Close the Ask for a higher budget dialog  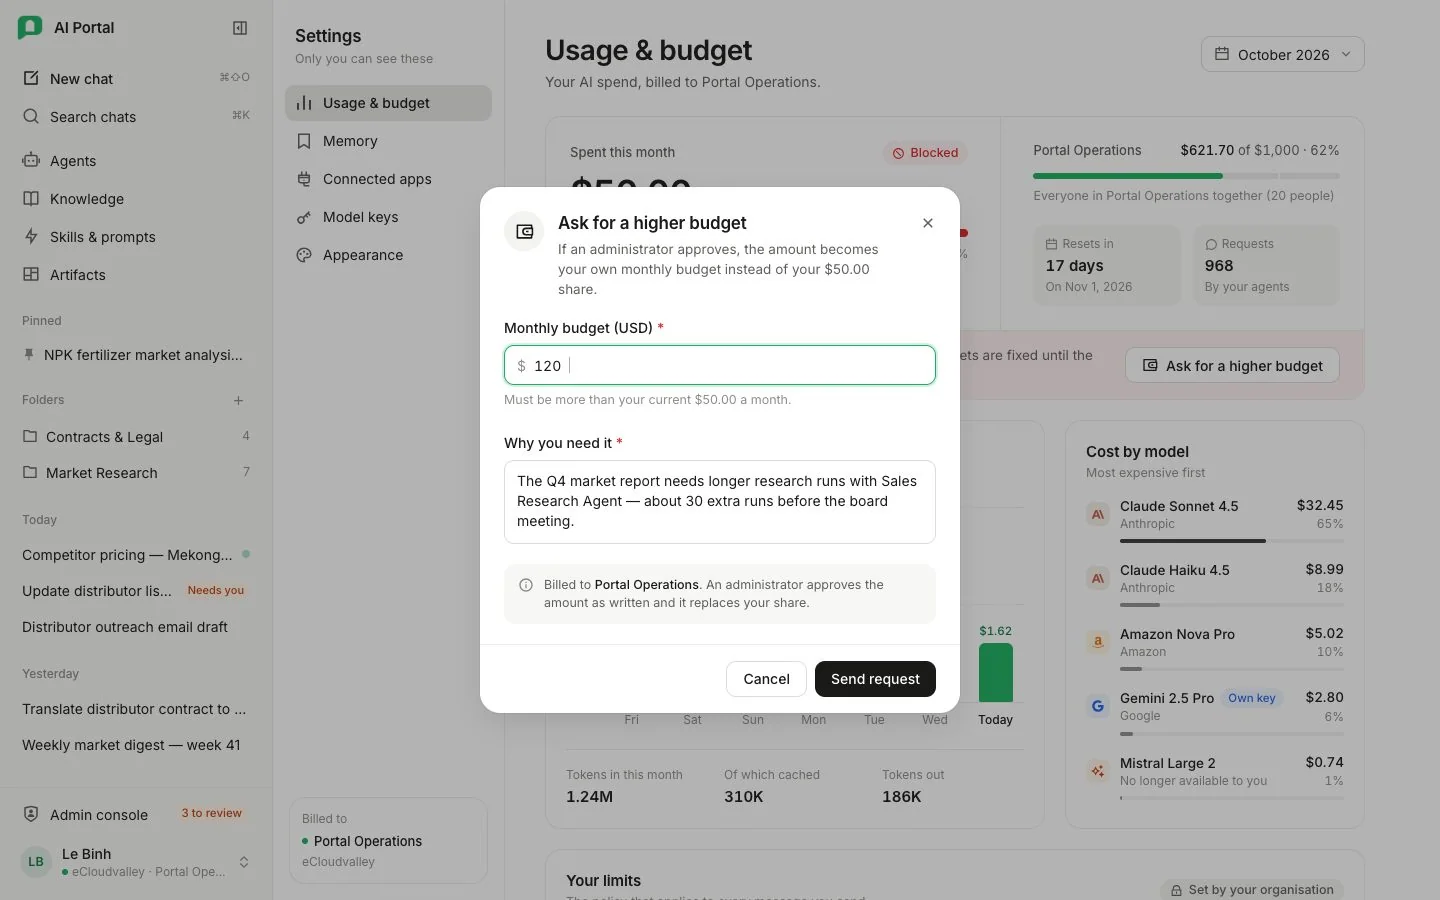coord(928,223)
